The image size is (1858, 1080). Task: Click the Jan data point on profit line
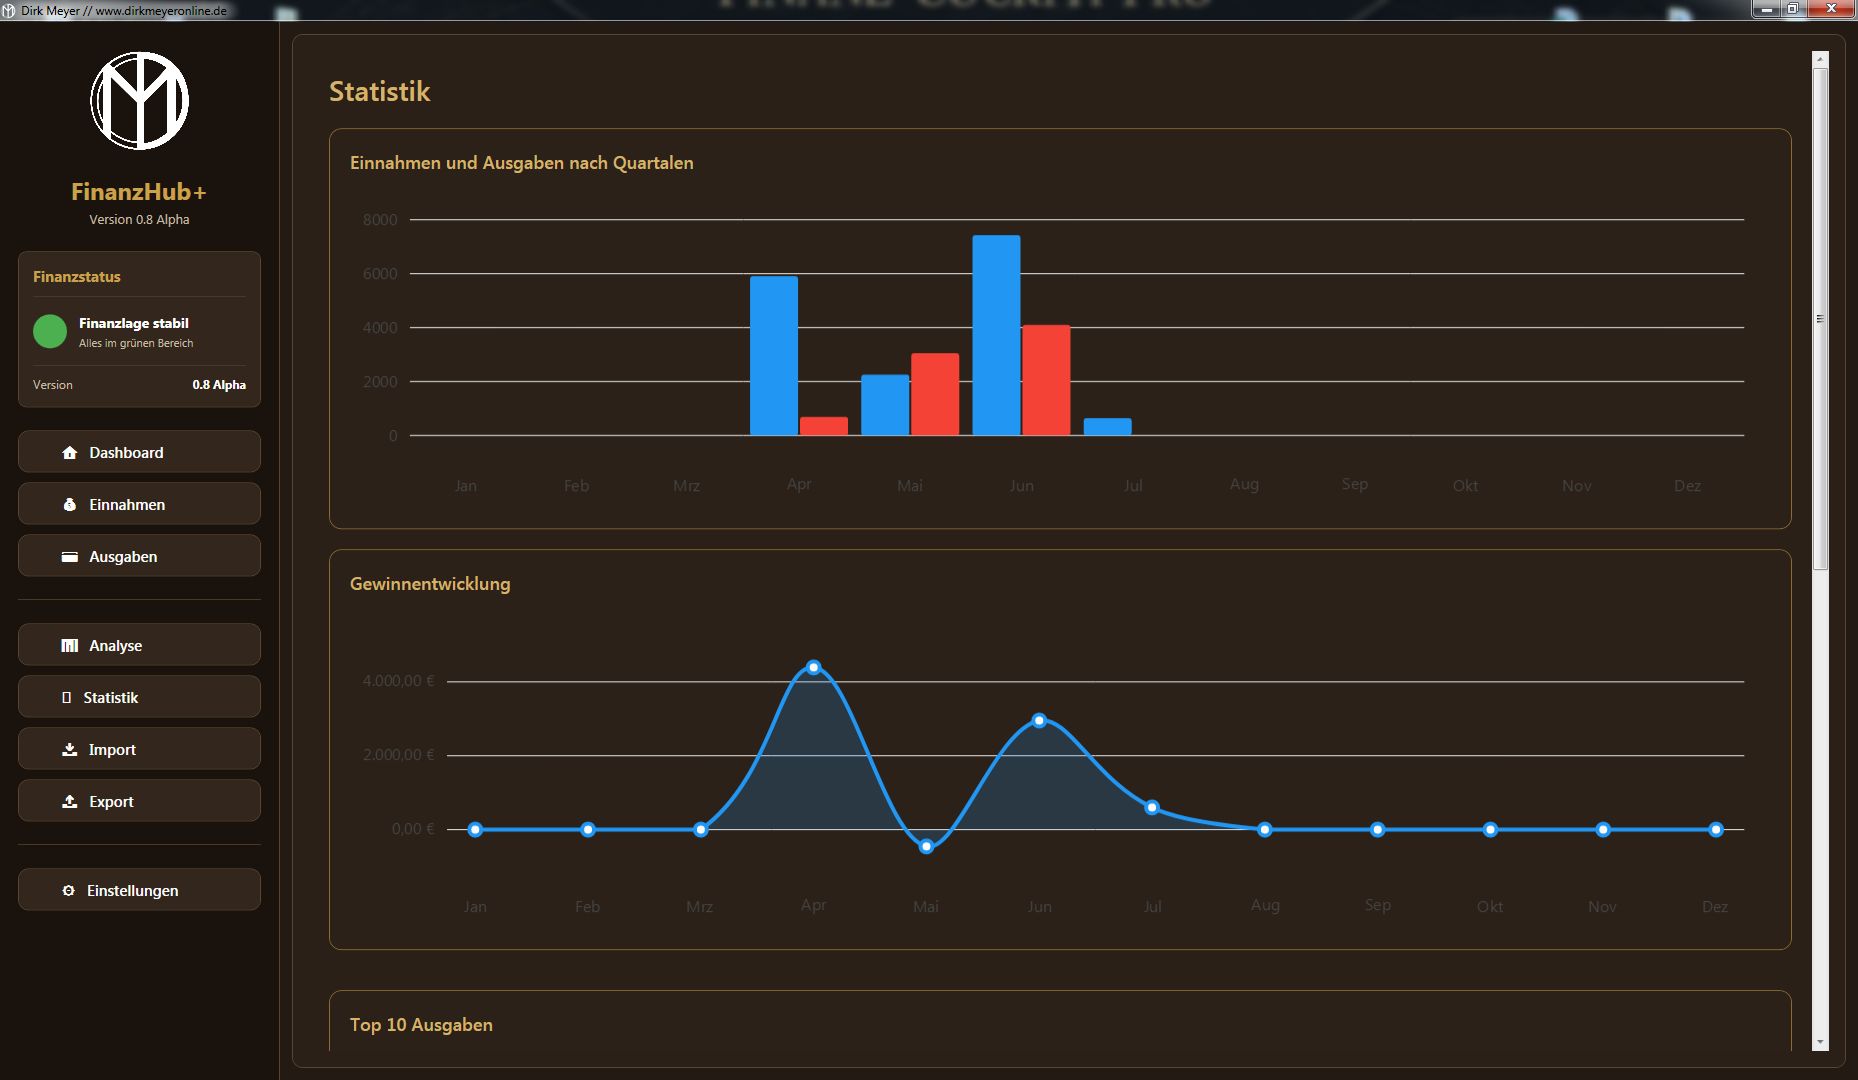pyautogui.click(x=475, y=829)
